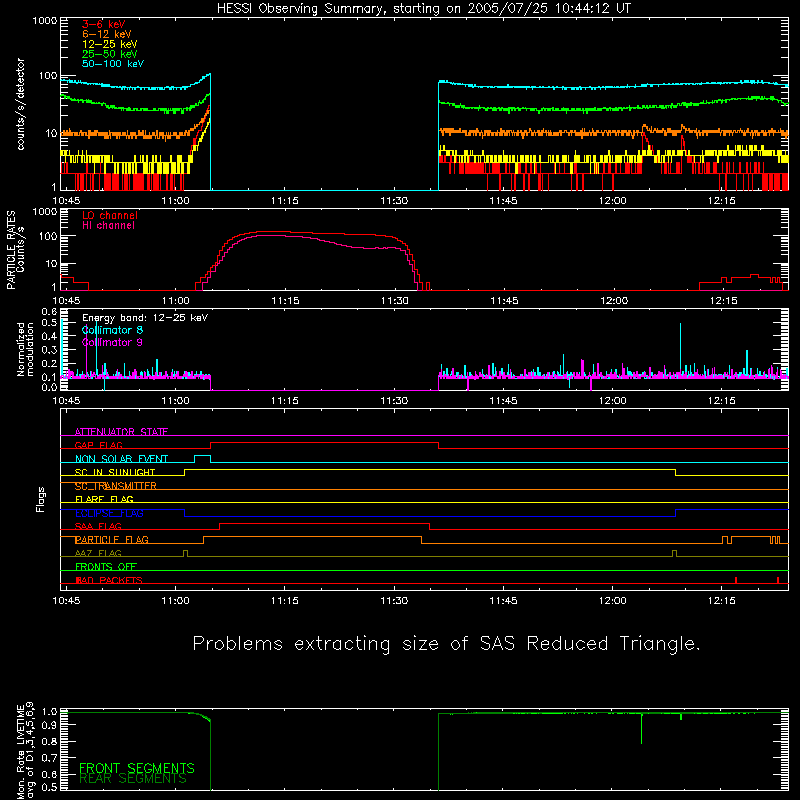
Task: Click the deep livetime dip after 12:00
Action: [641, 728]
